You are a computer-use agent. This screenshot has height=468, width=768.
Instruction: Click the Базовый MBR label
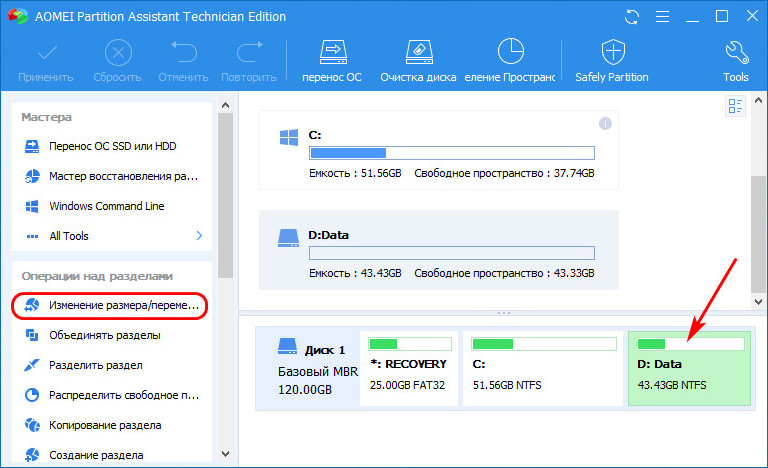pyautogui.click(x=318, y=371)
